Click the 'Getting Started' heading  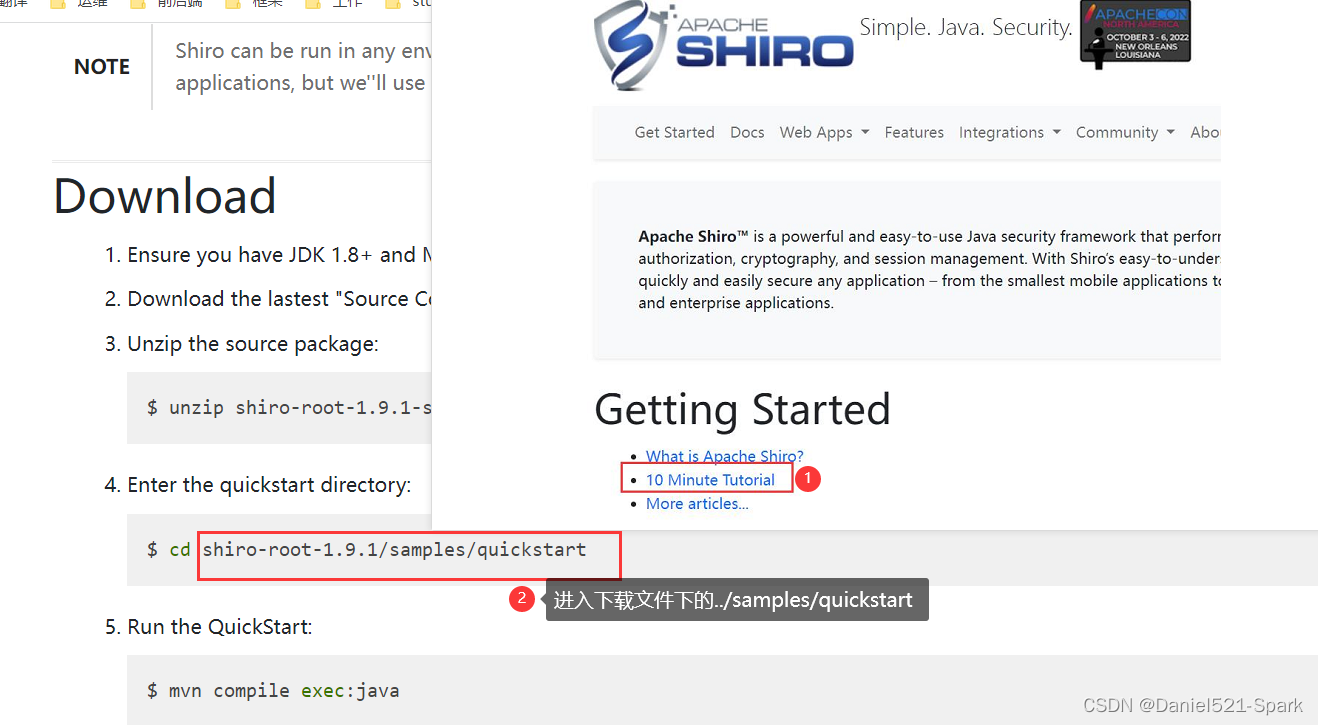click(x=742, y=409)
